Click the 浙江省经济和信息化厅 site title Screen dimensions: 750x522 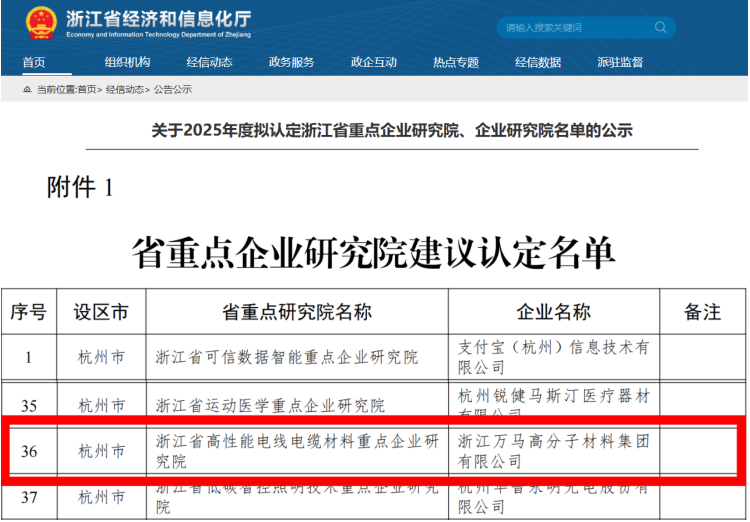click(158, 19)
